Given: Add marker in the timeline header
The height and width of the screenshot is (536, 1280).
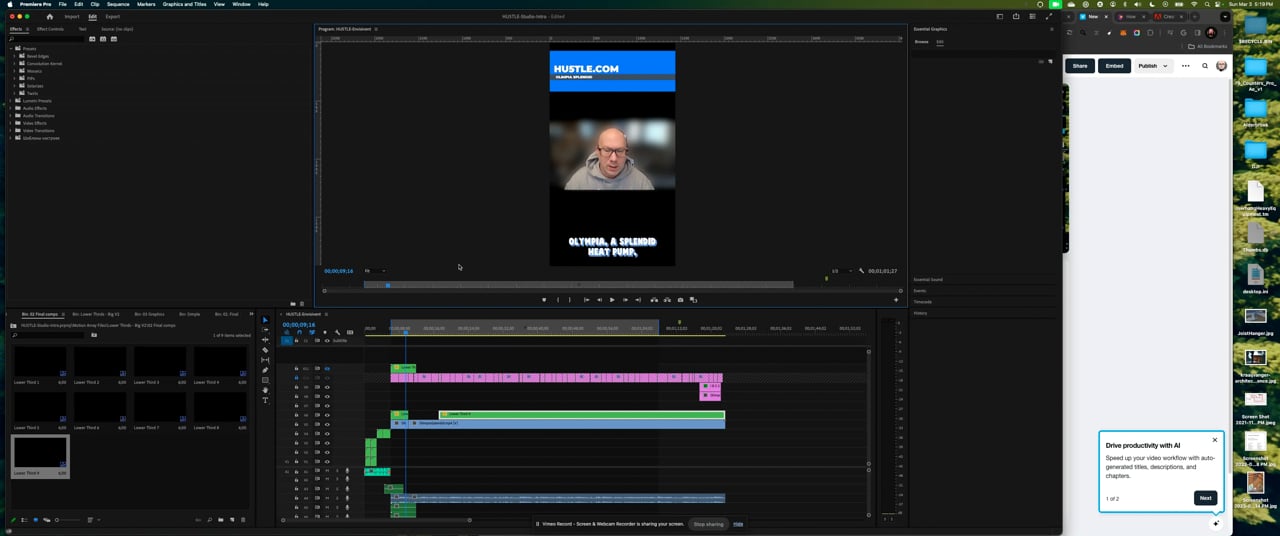Looking at the screenshot, I should tap(325, 332).
